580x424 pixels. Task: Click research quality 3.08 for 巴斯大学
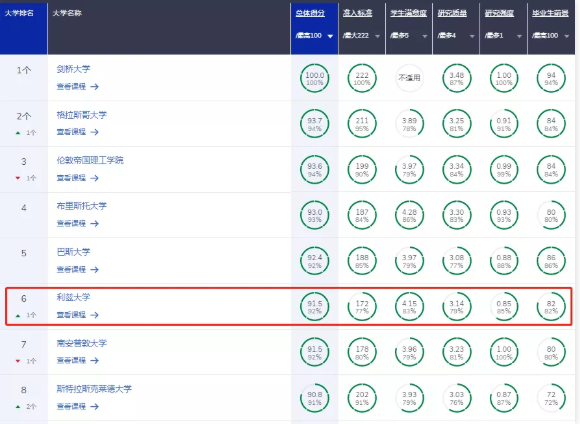click(x=456, y=261)
